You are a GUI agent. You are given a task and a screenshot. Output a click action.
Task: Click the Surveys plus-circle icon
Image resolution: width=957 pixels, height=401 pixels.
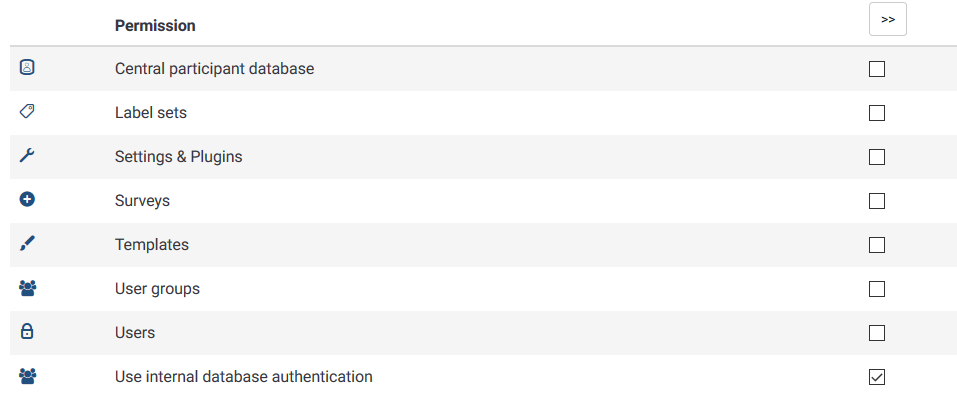click(27, 199)
